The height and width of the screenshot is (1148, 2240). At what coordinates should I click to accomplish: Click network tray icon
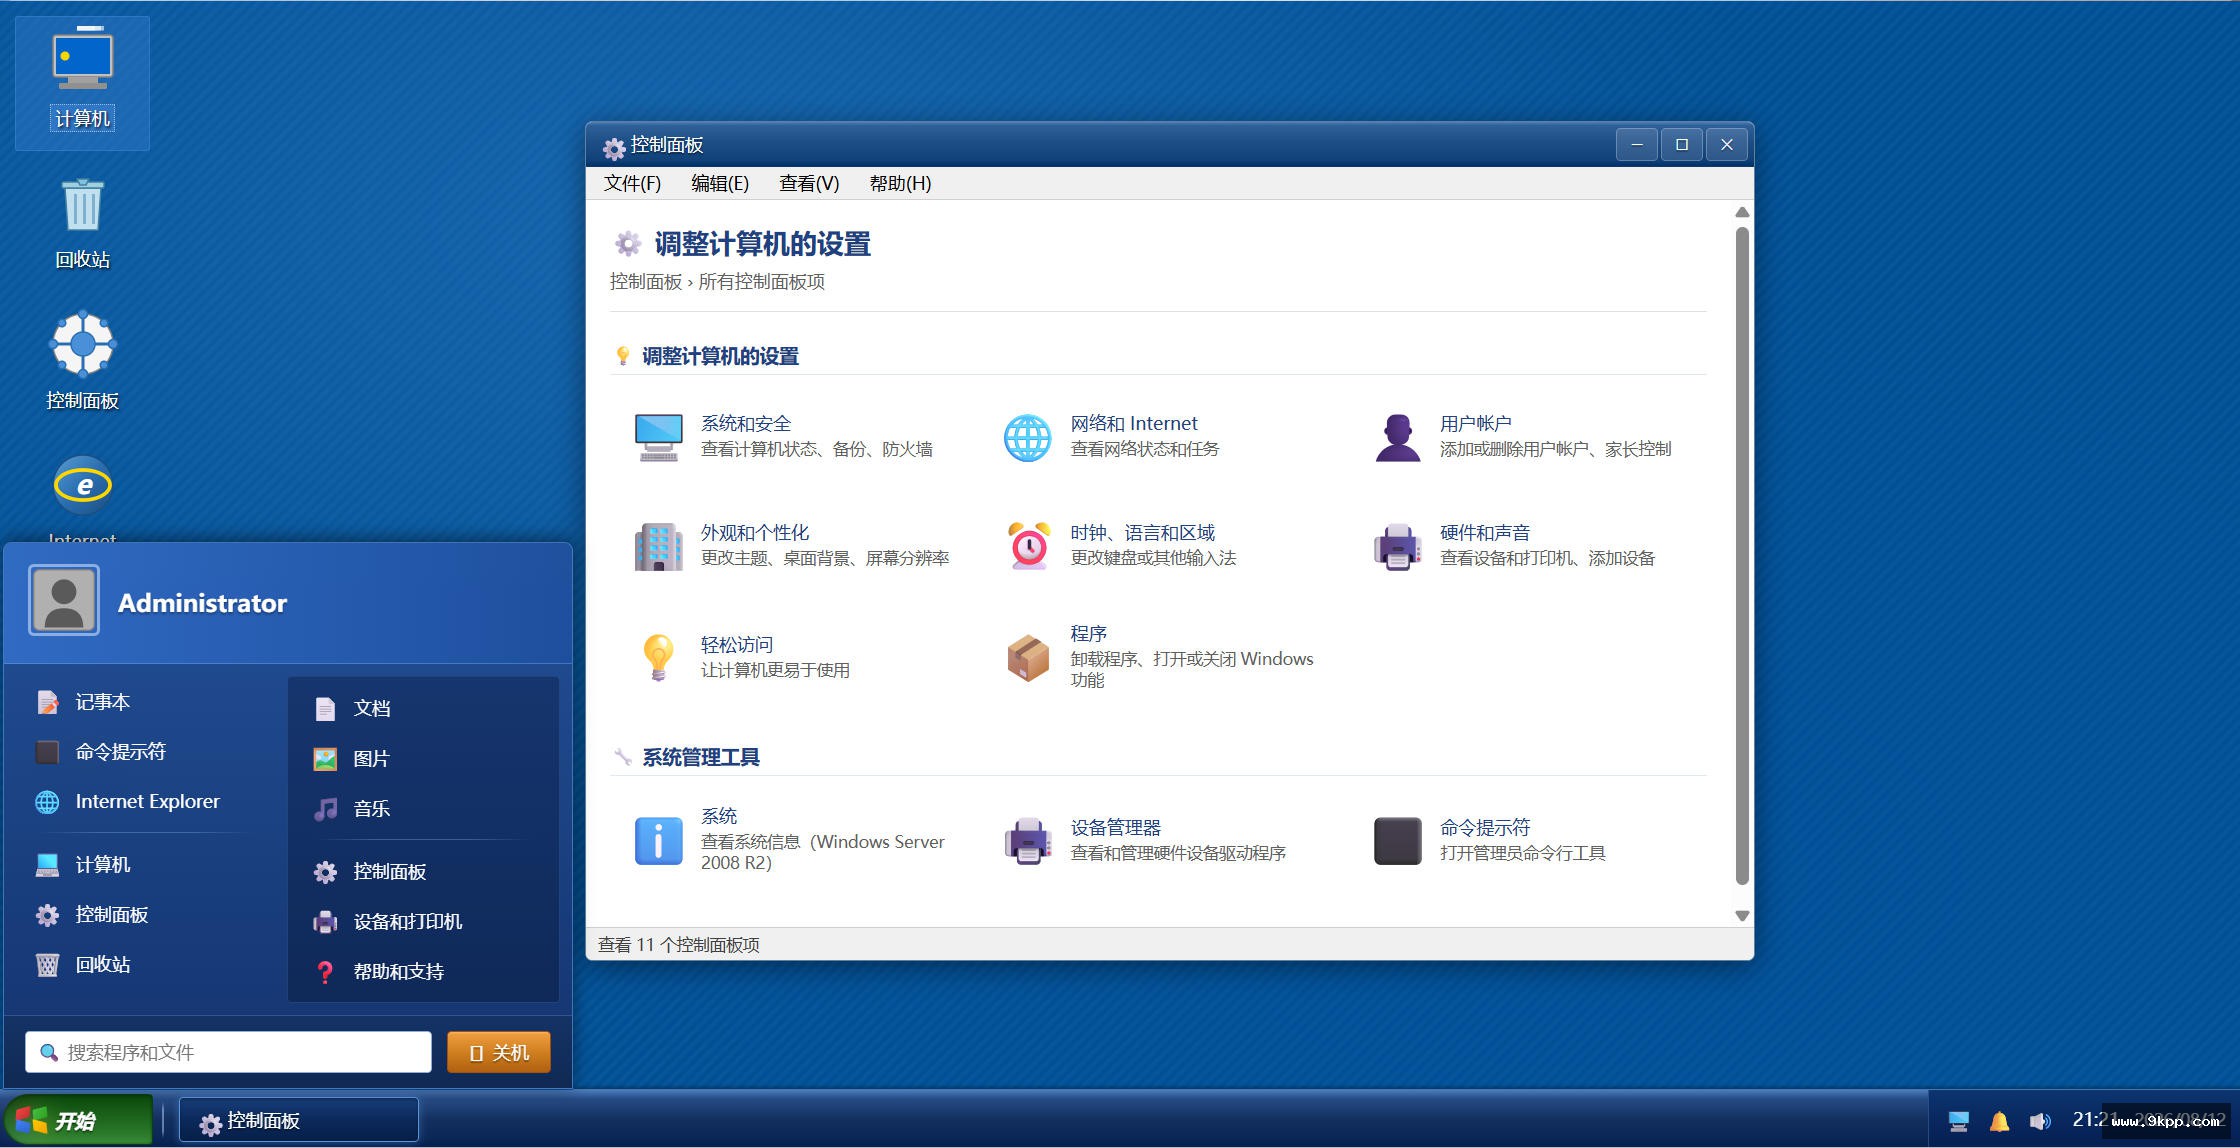pyautogui.click(x=1959, y=1121)
